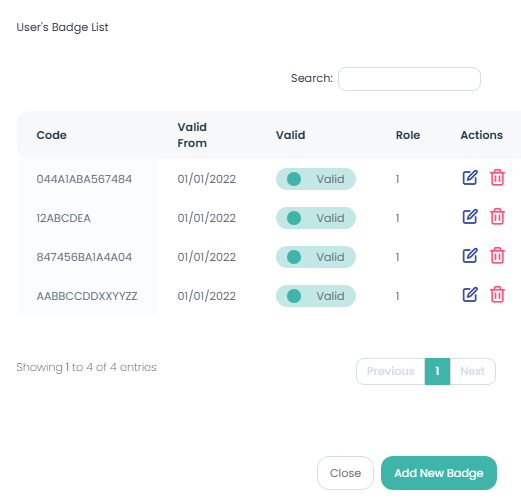Delete badge AABBCCDDXXYYZZ
521x504 pixels.
click(x=497, y=295)
